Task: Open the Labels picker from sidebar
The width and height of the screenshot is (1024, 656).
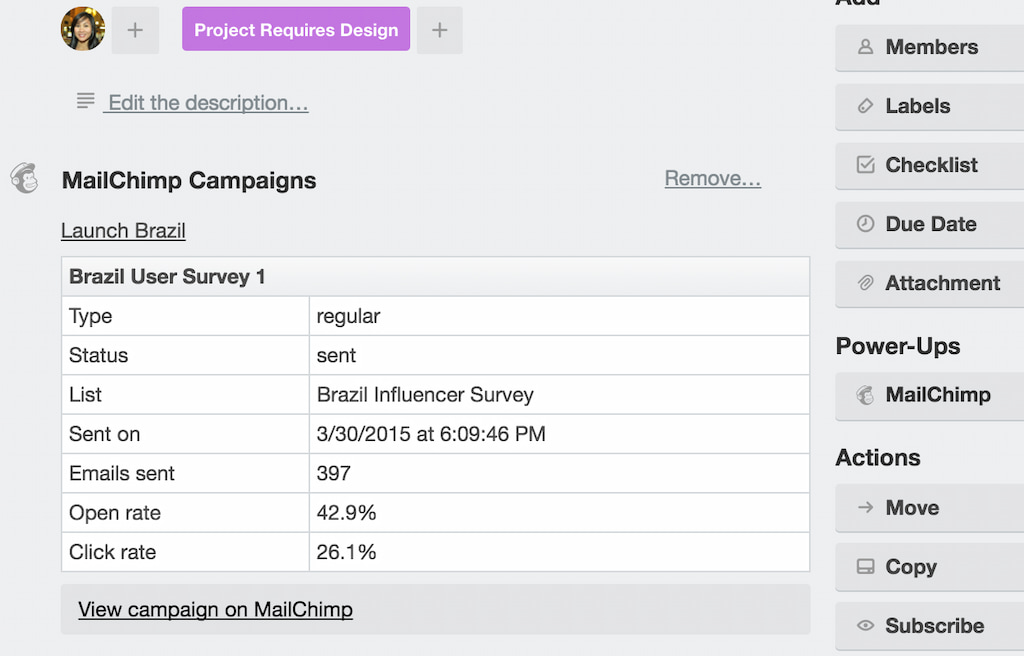Action: pos(929,106)
